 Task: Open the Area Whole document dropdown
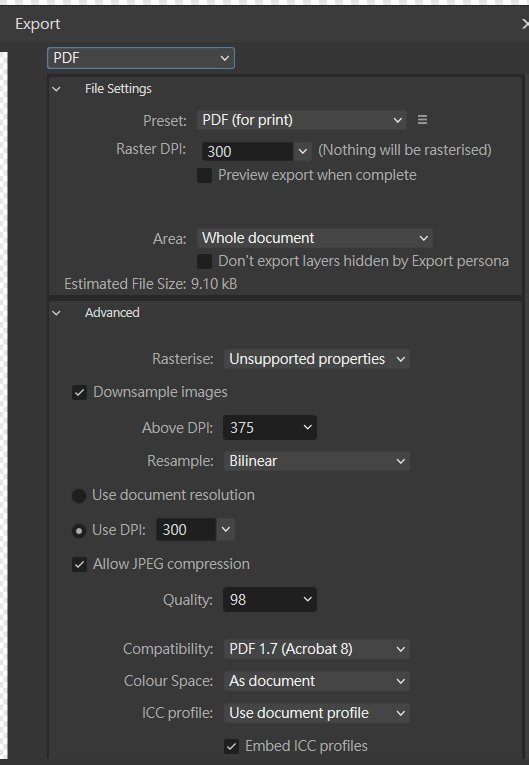(315, 238)
